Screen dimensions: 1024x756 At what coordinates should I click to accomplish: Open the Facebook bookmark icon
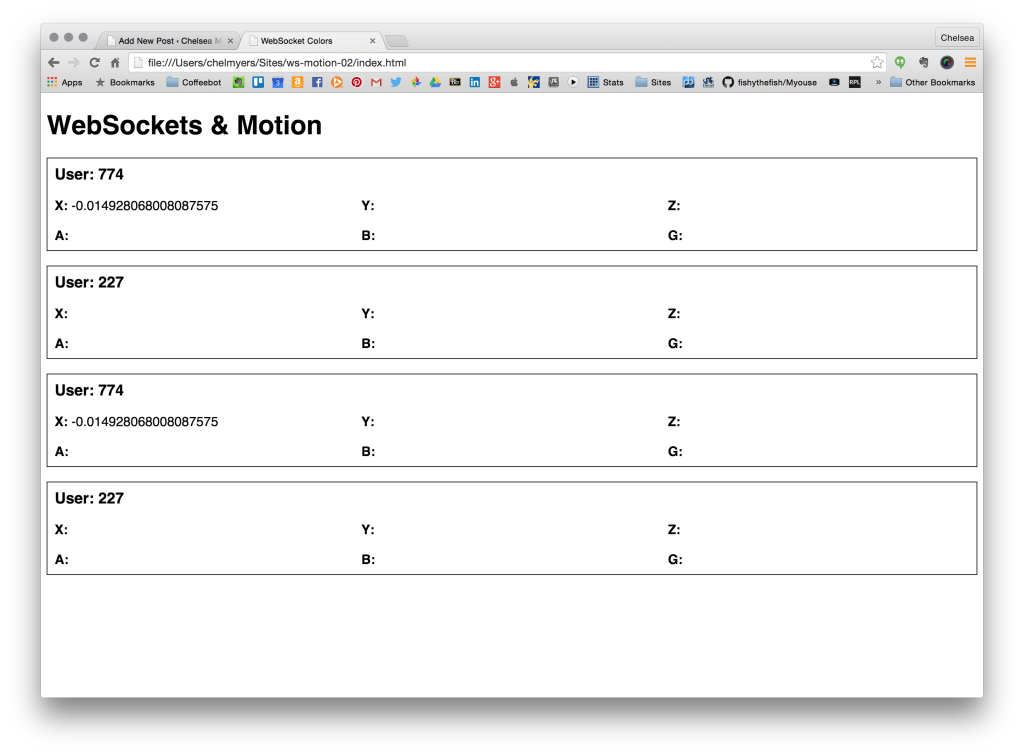pyautogui.click(x=317, y=82)
